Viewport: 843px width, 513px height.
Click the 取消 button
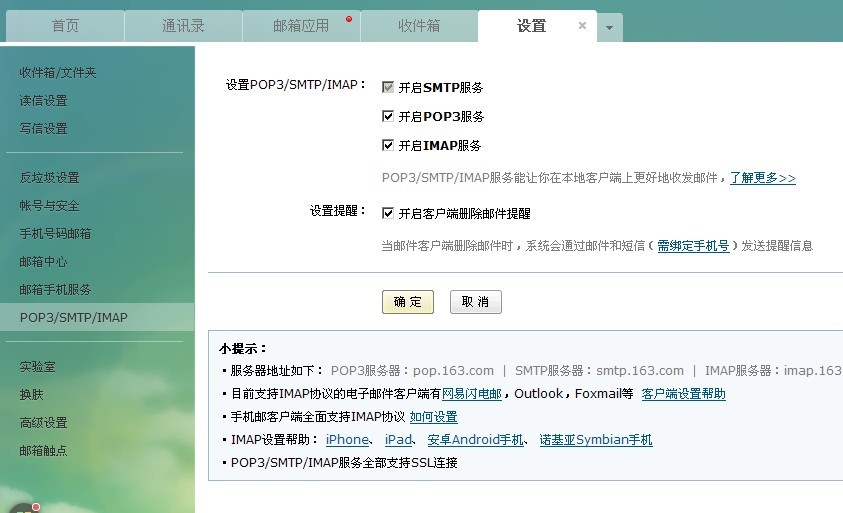coord(475,302)
